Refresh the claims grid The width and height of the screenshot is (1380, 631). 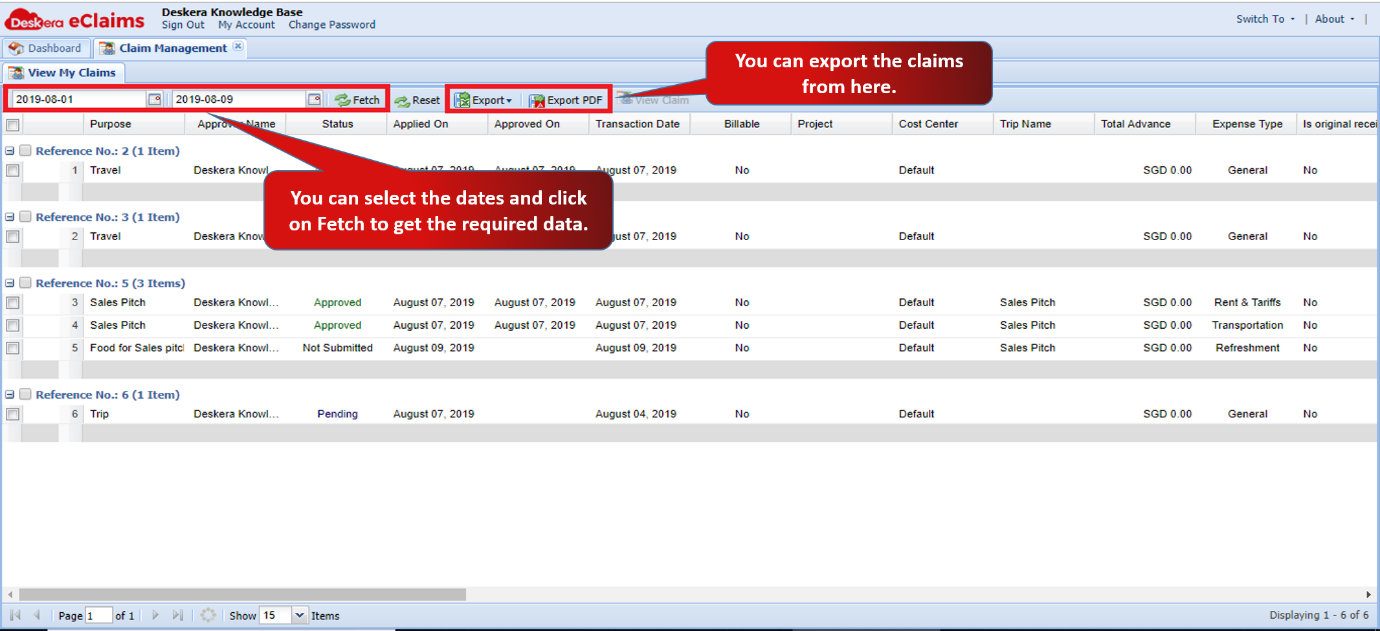point(208,615)
